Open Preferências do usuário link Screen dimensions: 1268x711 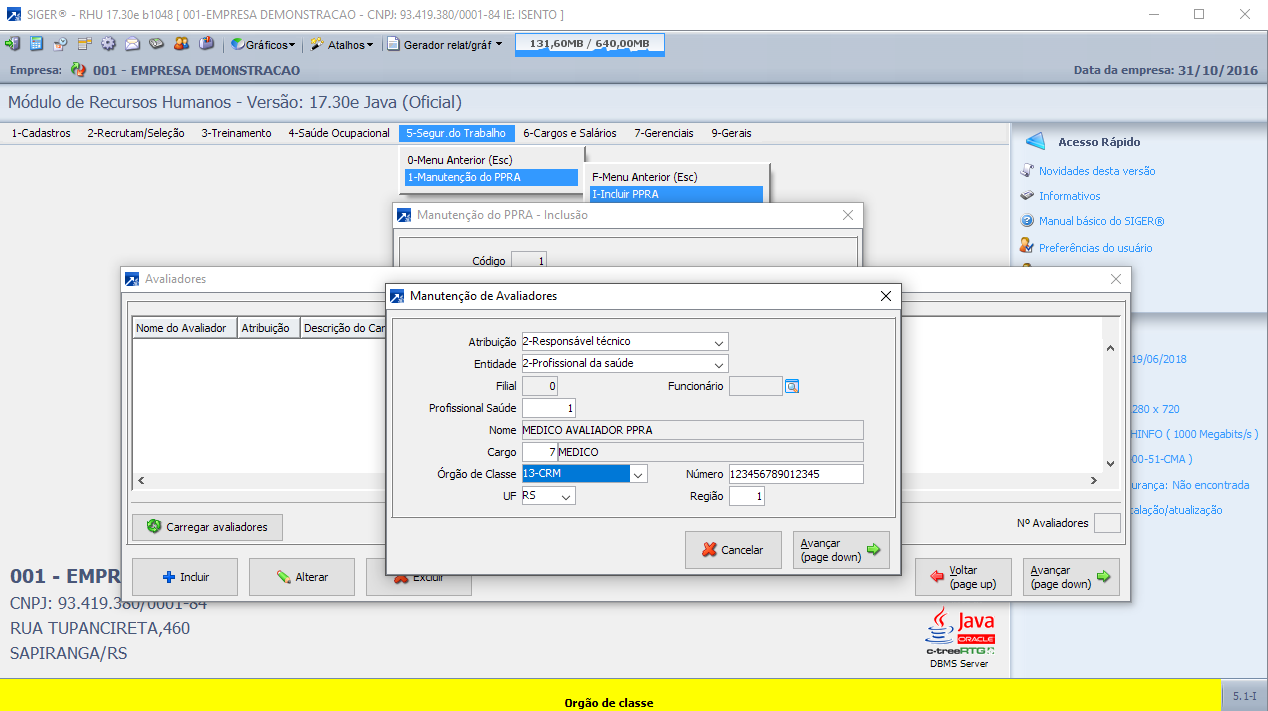(1095, 247)
